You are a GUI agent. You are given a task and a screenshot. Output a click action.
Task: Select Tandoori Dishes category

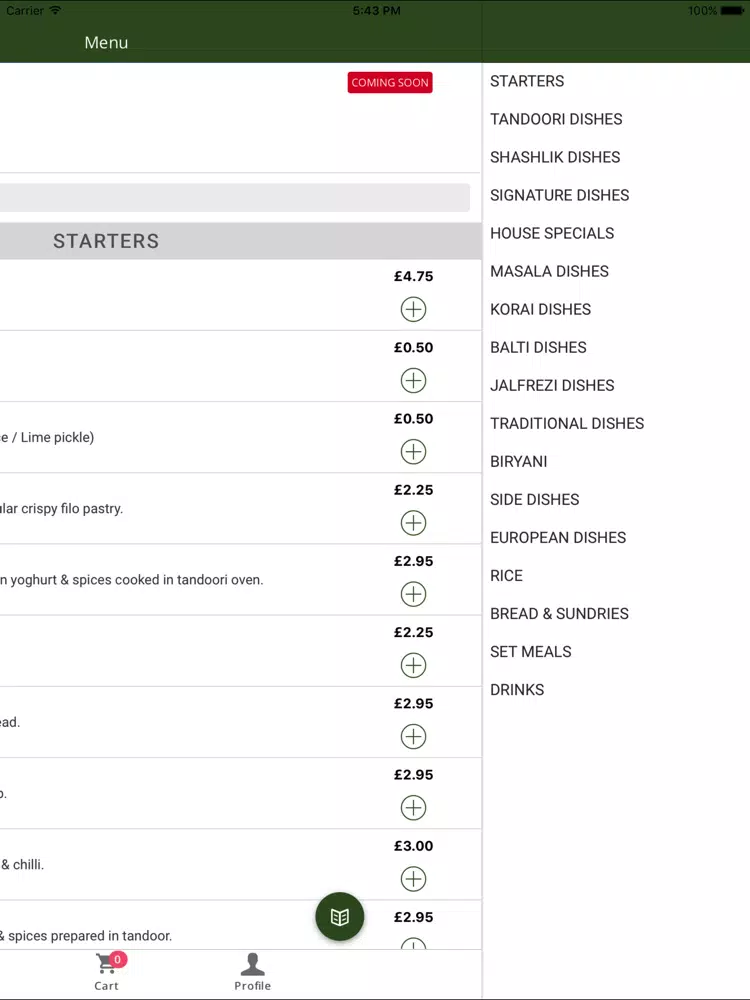pos(556,119)
